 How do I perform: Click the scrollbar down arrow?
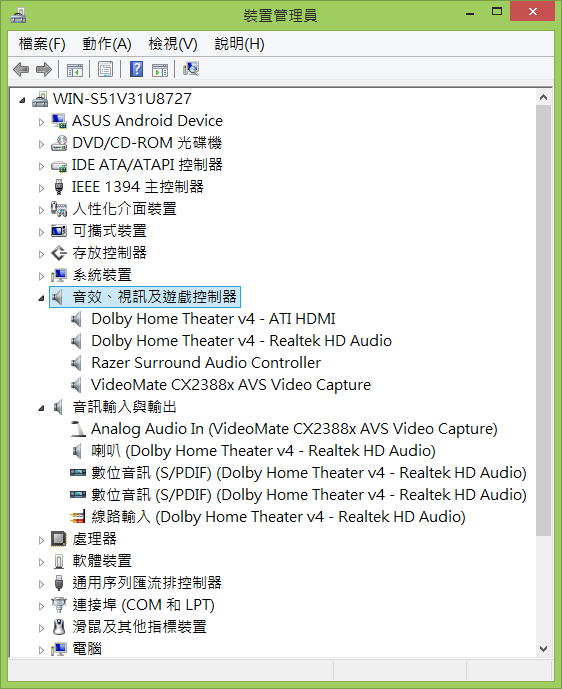[544, 649]
